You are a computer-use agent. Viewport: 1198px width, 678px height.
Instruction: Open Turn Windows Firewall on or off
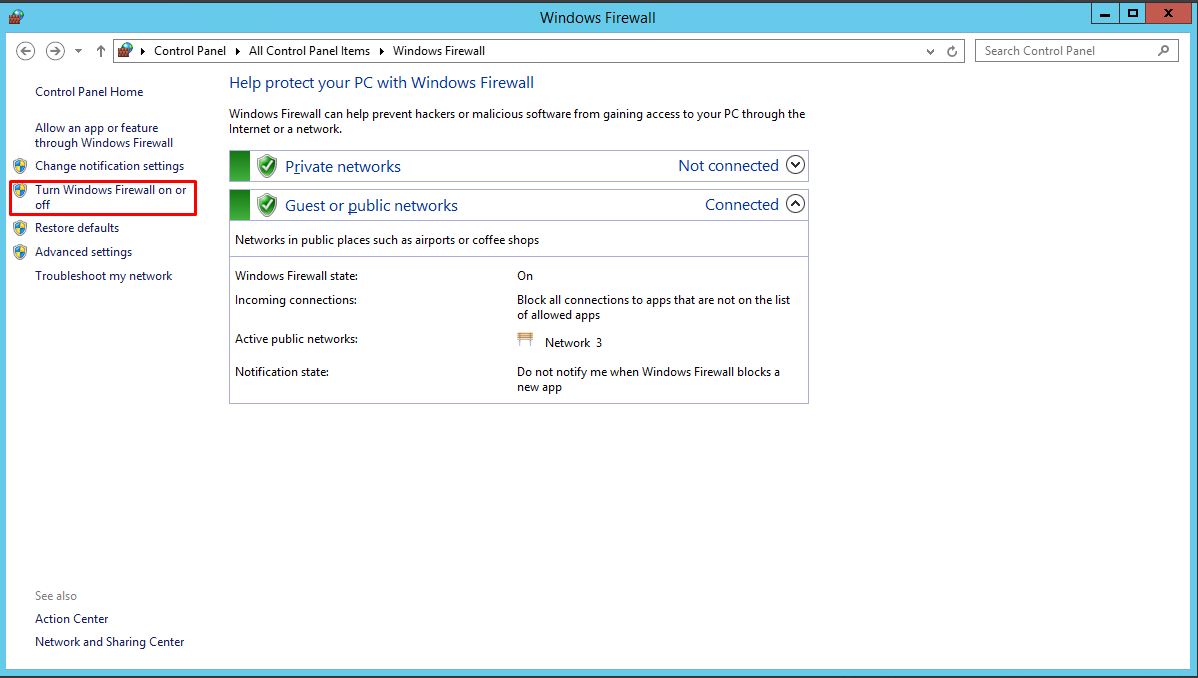click(111, 197)
